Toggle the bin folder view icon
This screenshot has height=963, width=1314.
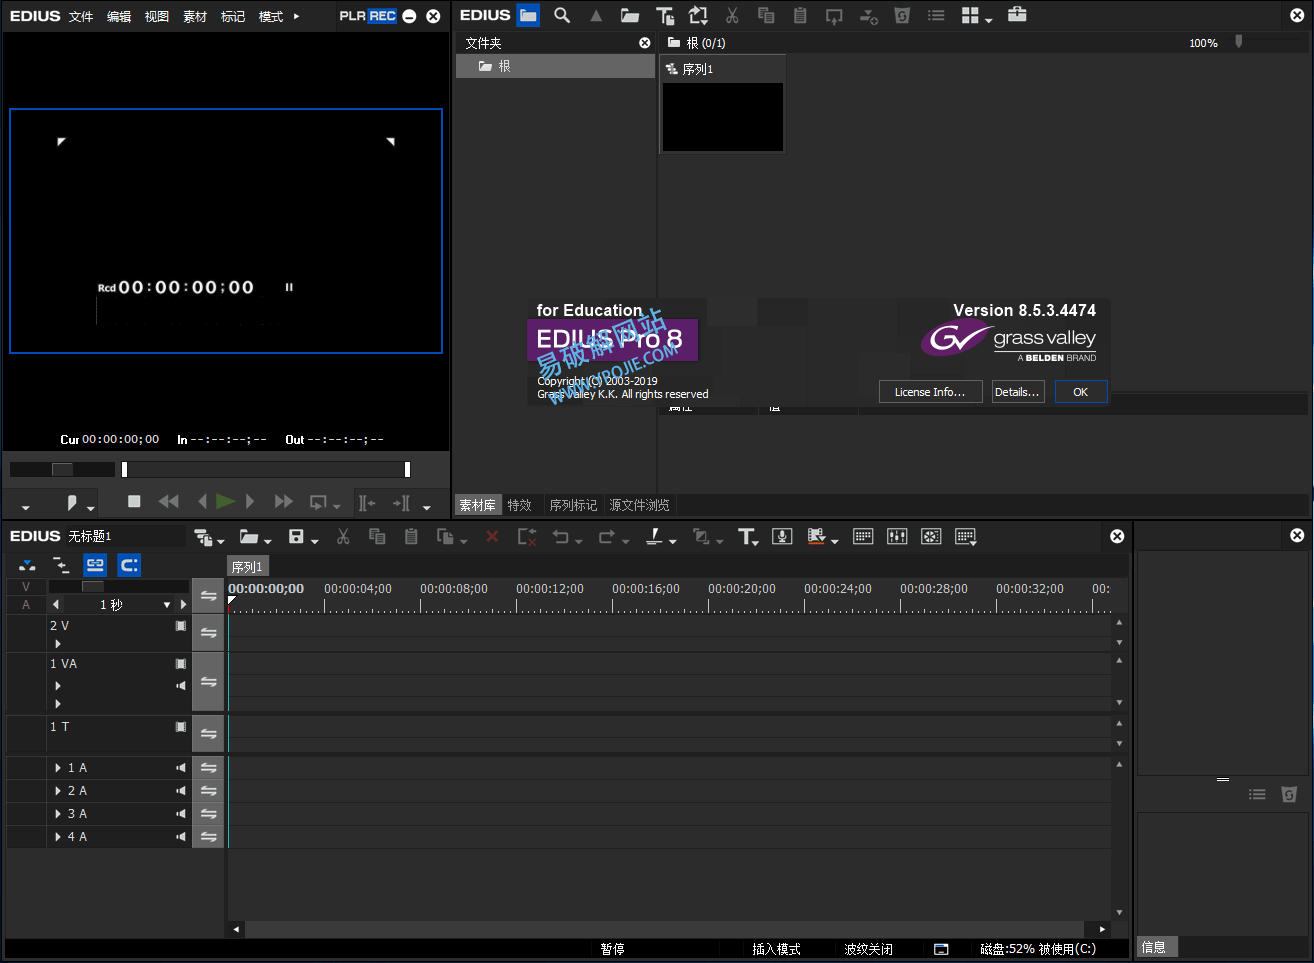528,15
